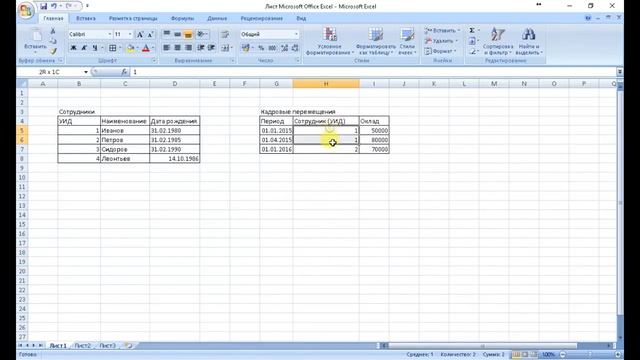Open the font size dropdown

pyautogui.click(x=130, y=34)
